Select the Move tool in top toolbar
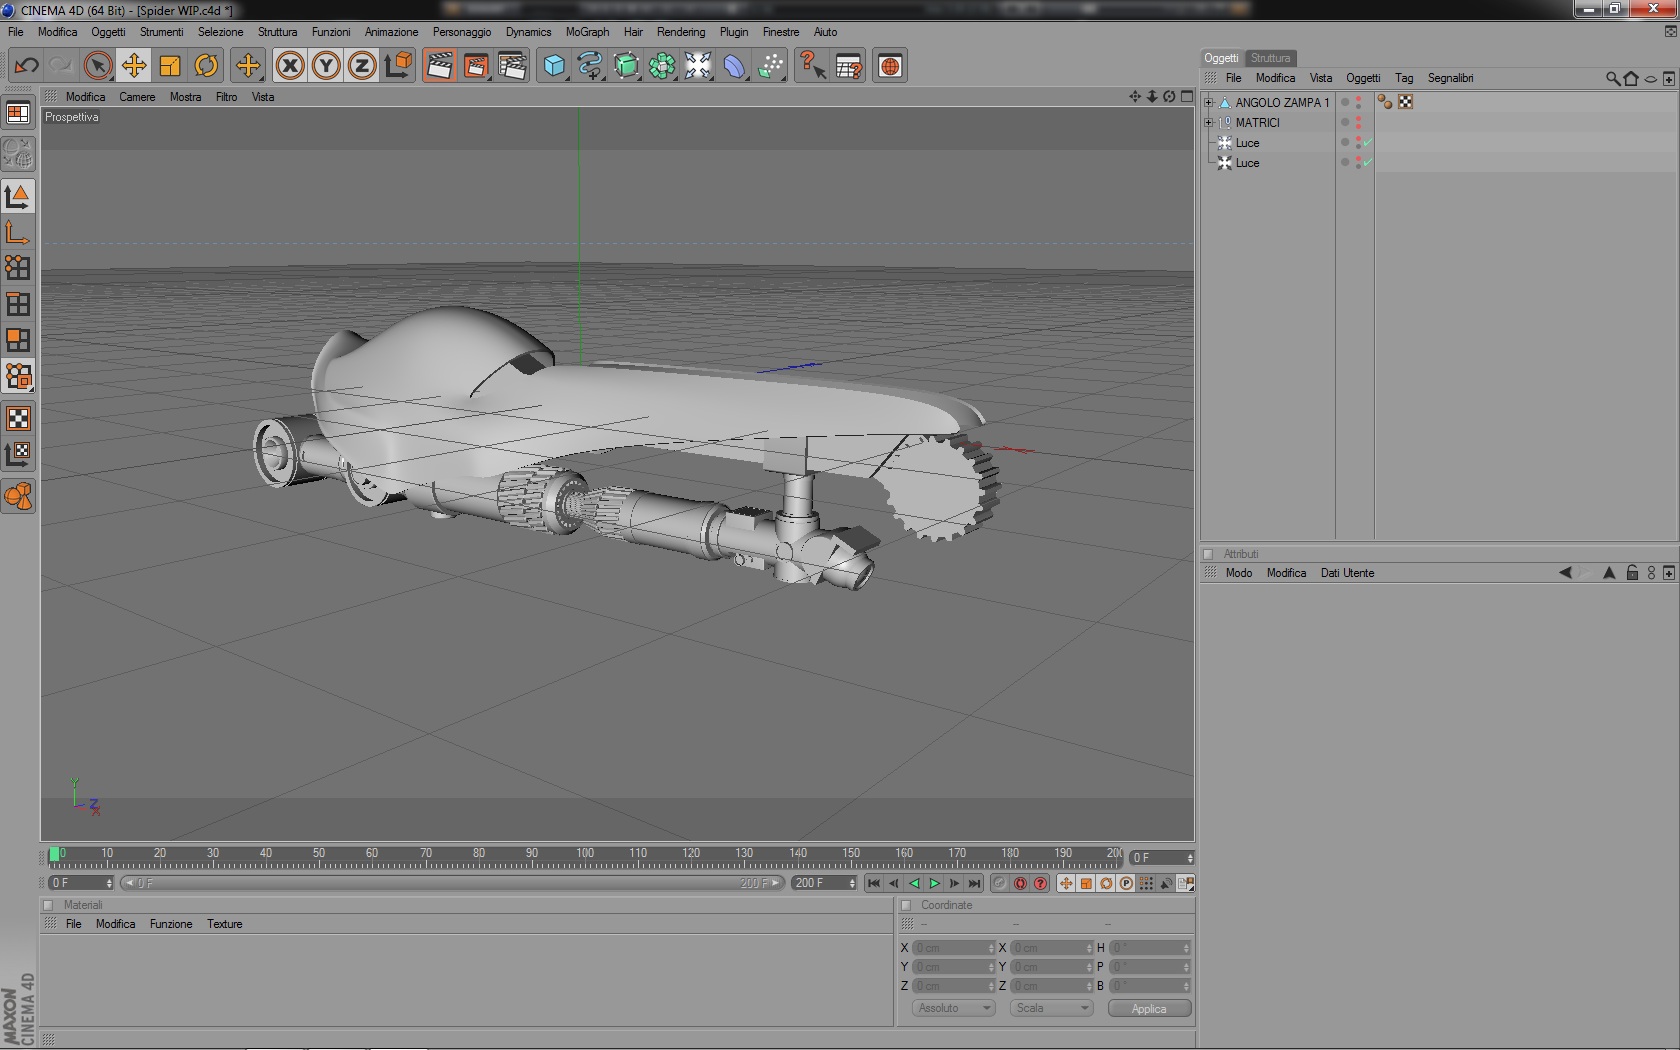The height and width of the screenshot is (1050, 1680). [133, 66]
